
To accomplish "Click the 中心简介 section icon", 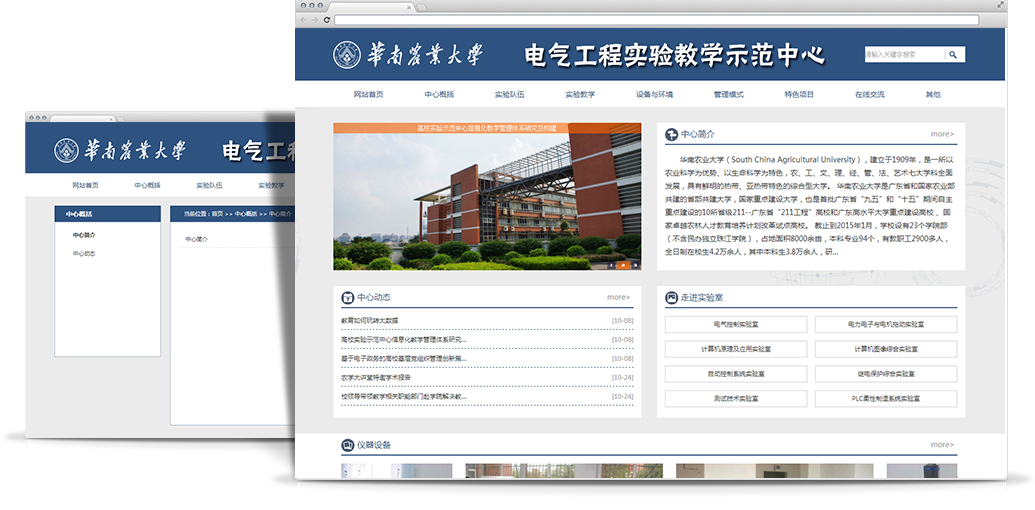I will point(670,133).
